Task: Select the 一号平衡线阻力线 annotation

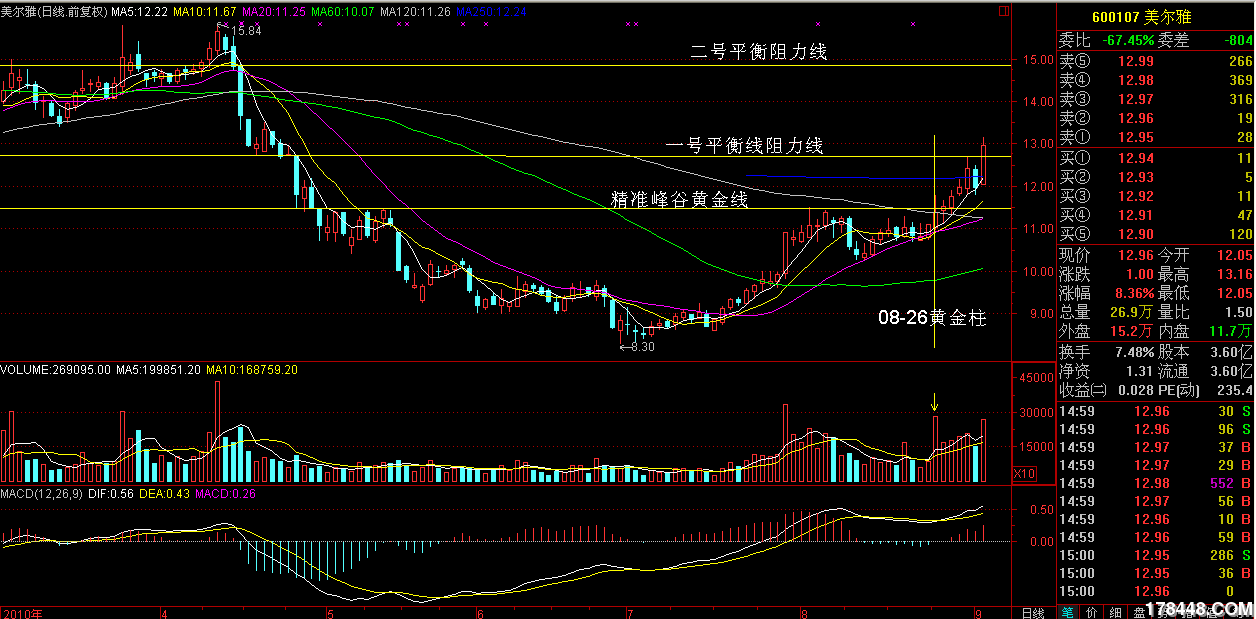Action: click(745, 146)
